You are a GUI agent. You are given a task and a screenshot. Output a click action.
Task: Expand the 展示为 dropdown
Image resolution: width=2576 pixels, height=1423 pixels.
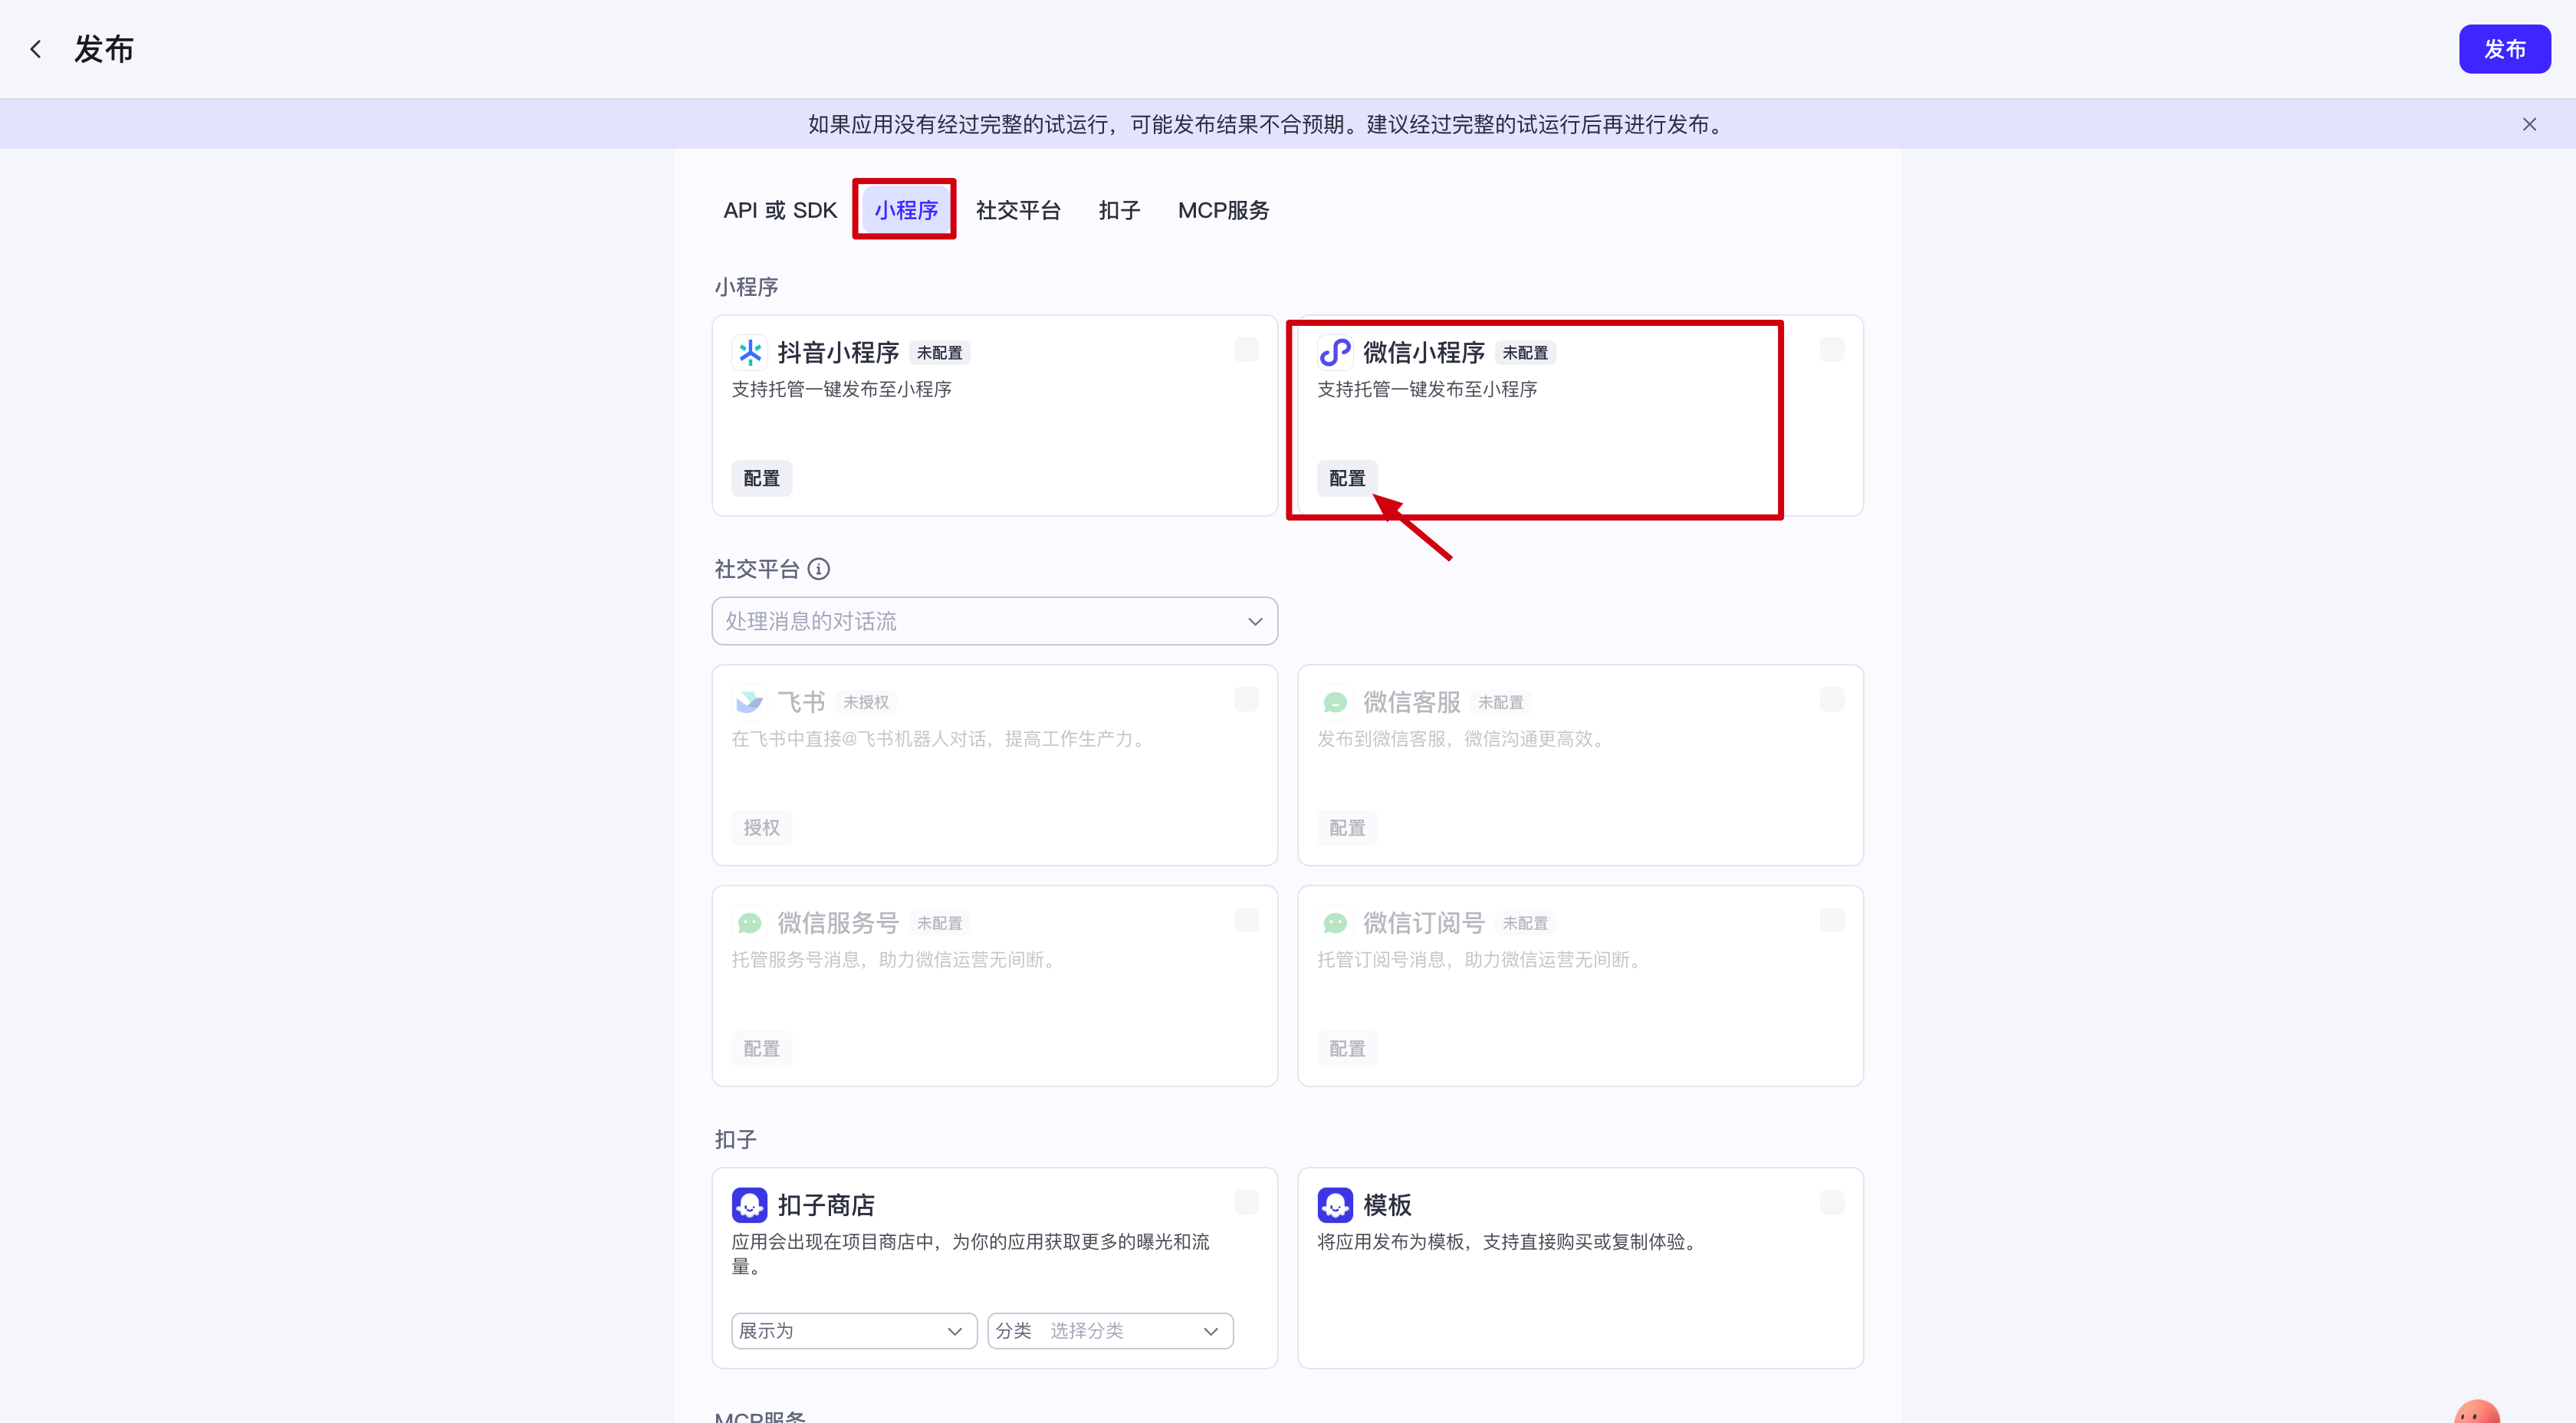pyautogui.click(x=853, y=1331)
